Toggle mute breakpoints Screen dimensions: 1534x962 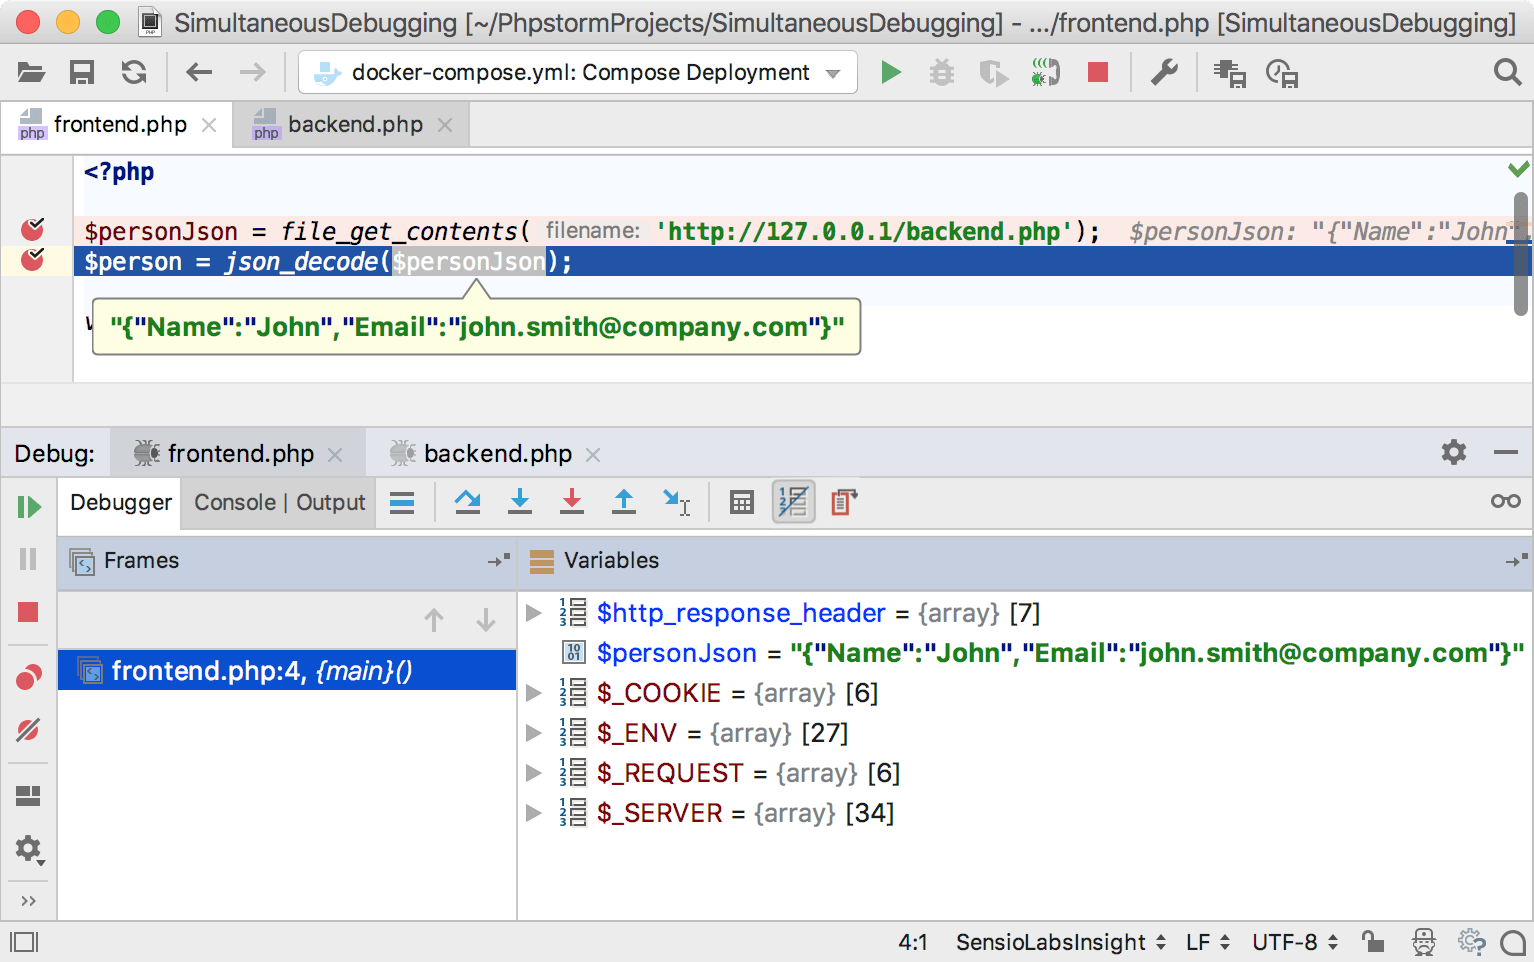28,729
